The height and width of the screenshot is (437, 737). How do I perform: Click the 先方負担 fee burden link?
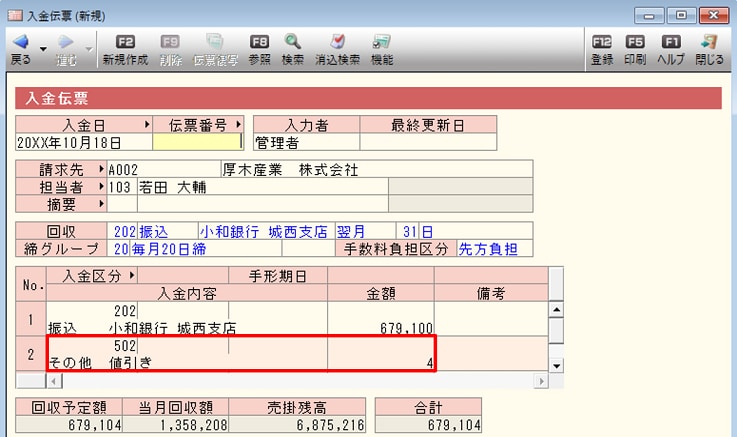click(x=488, y=249)
